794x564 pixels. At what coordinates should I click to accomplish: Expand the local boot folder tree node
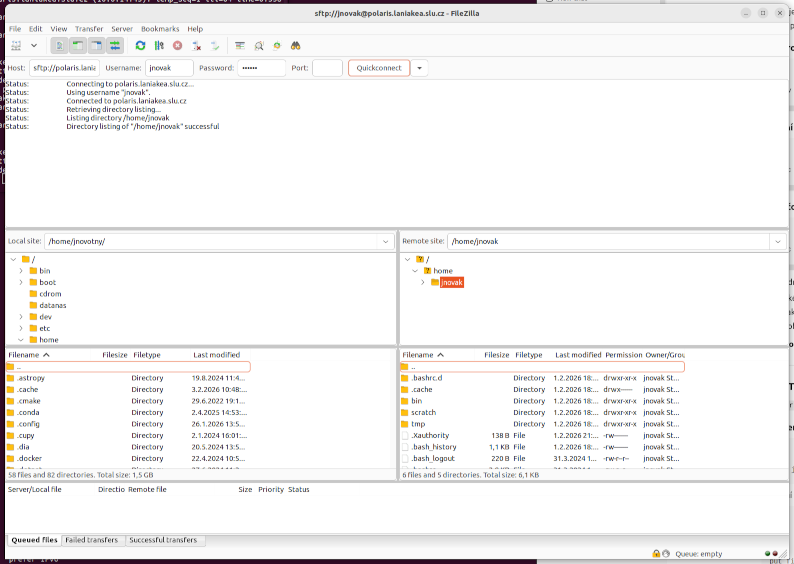(21, 283)
